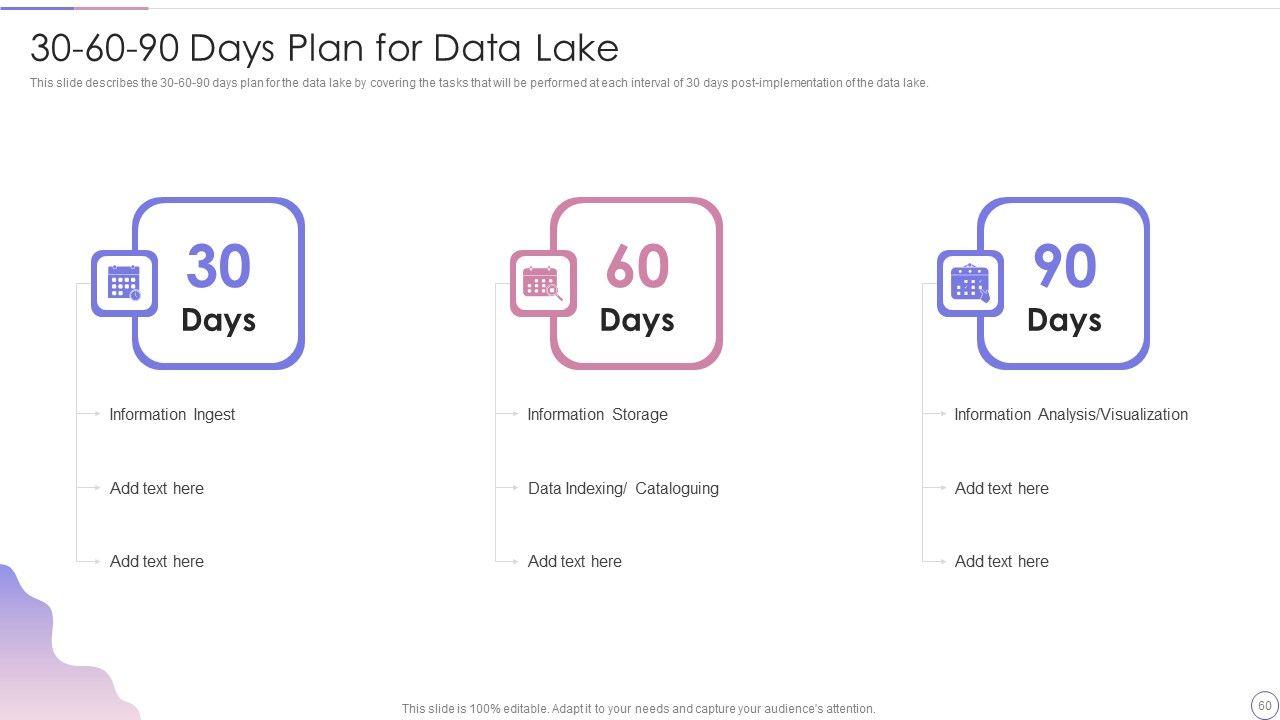The width and height of the screenshot is (1280, 720).
Task: Click the calendar icon beside 90 Days
Action: (x=970, y=284)
